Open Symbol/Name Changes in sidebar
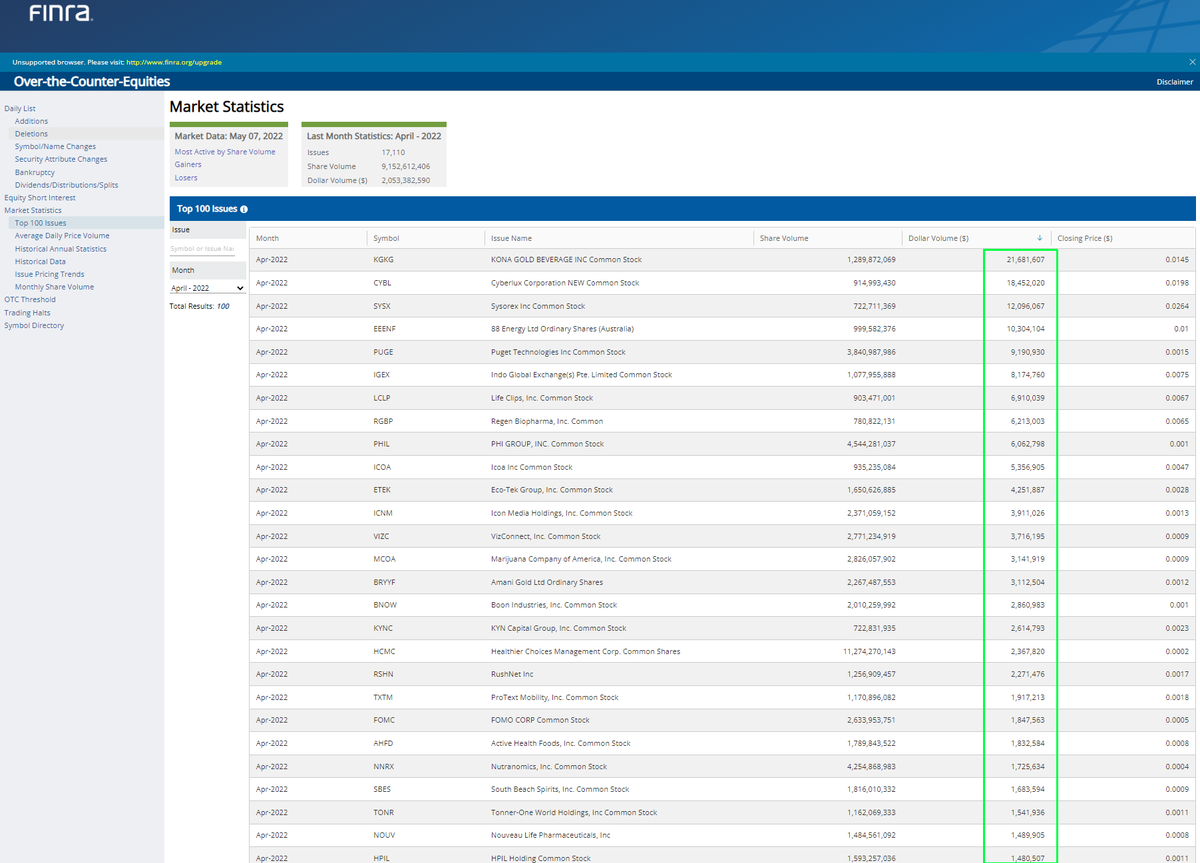The image size is (1200, 863). [55, 147]
